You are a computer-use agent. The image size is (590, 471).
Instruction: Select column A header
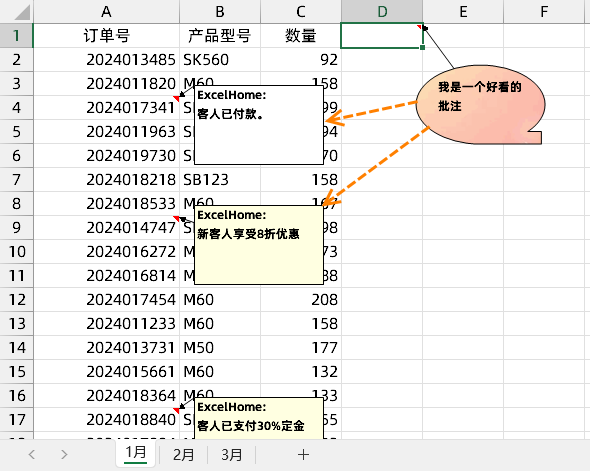(x=106, y=11)
